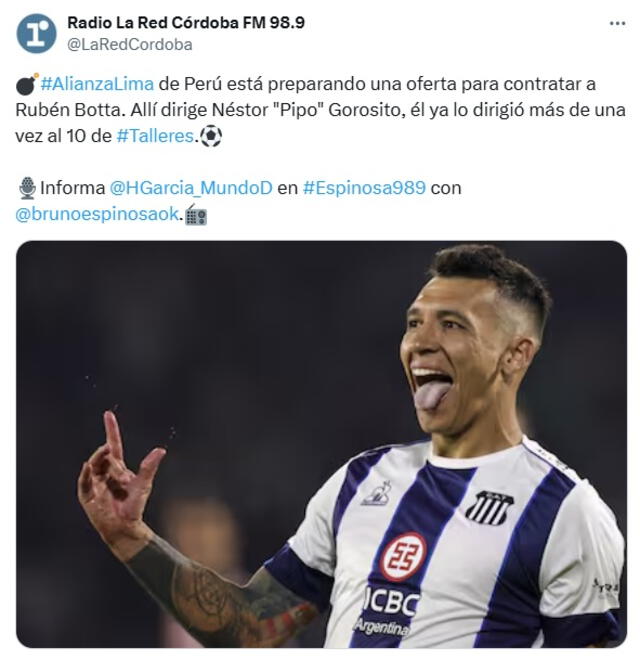Click the tweet text mentioning Rubén Botta
The height and width of the screenshot is (659, 640).
(320, 110)
